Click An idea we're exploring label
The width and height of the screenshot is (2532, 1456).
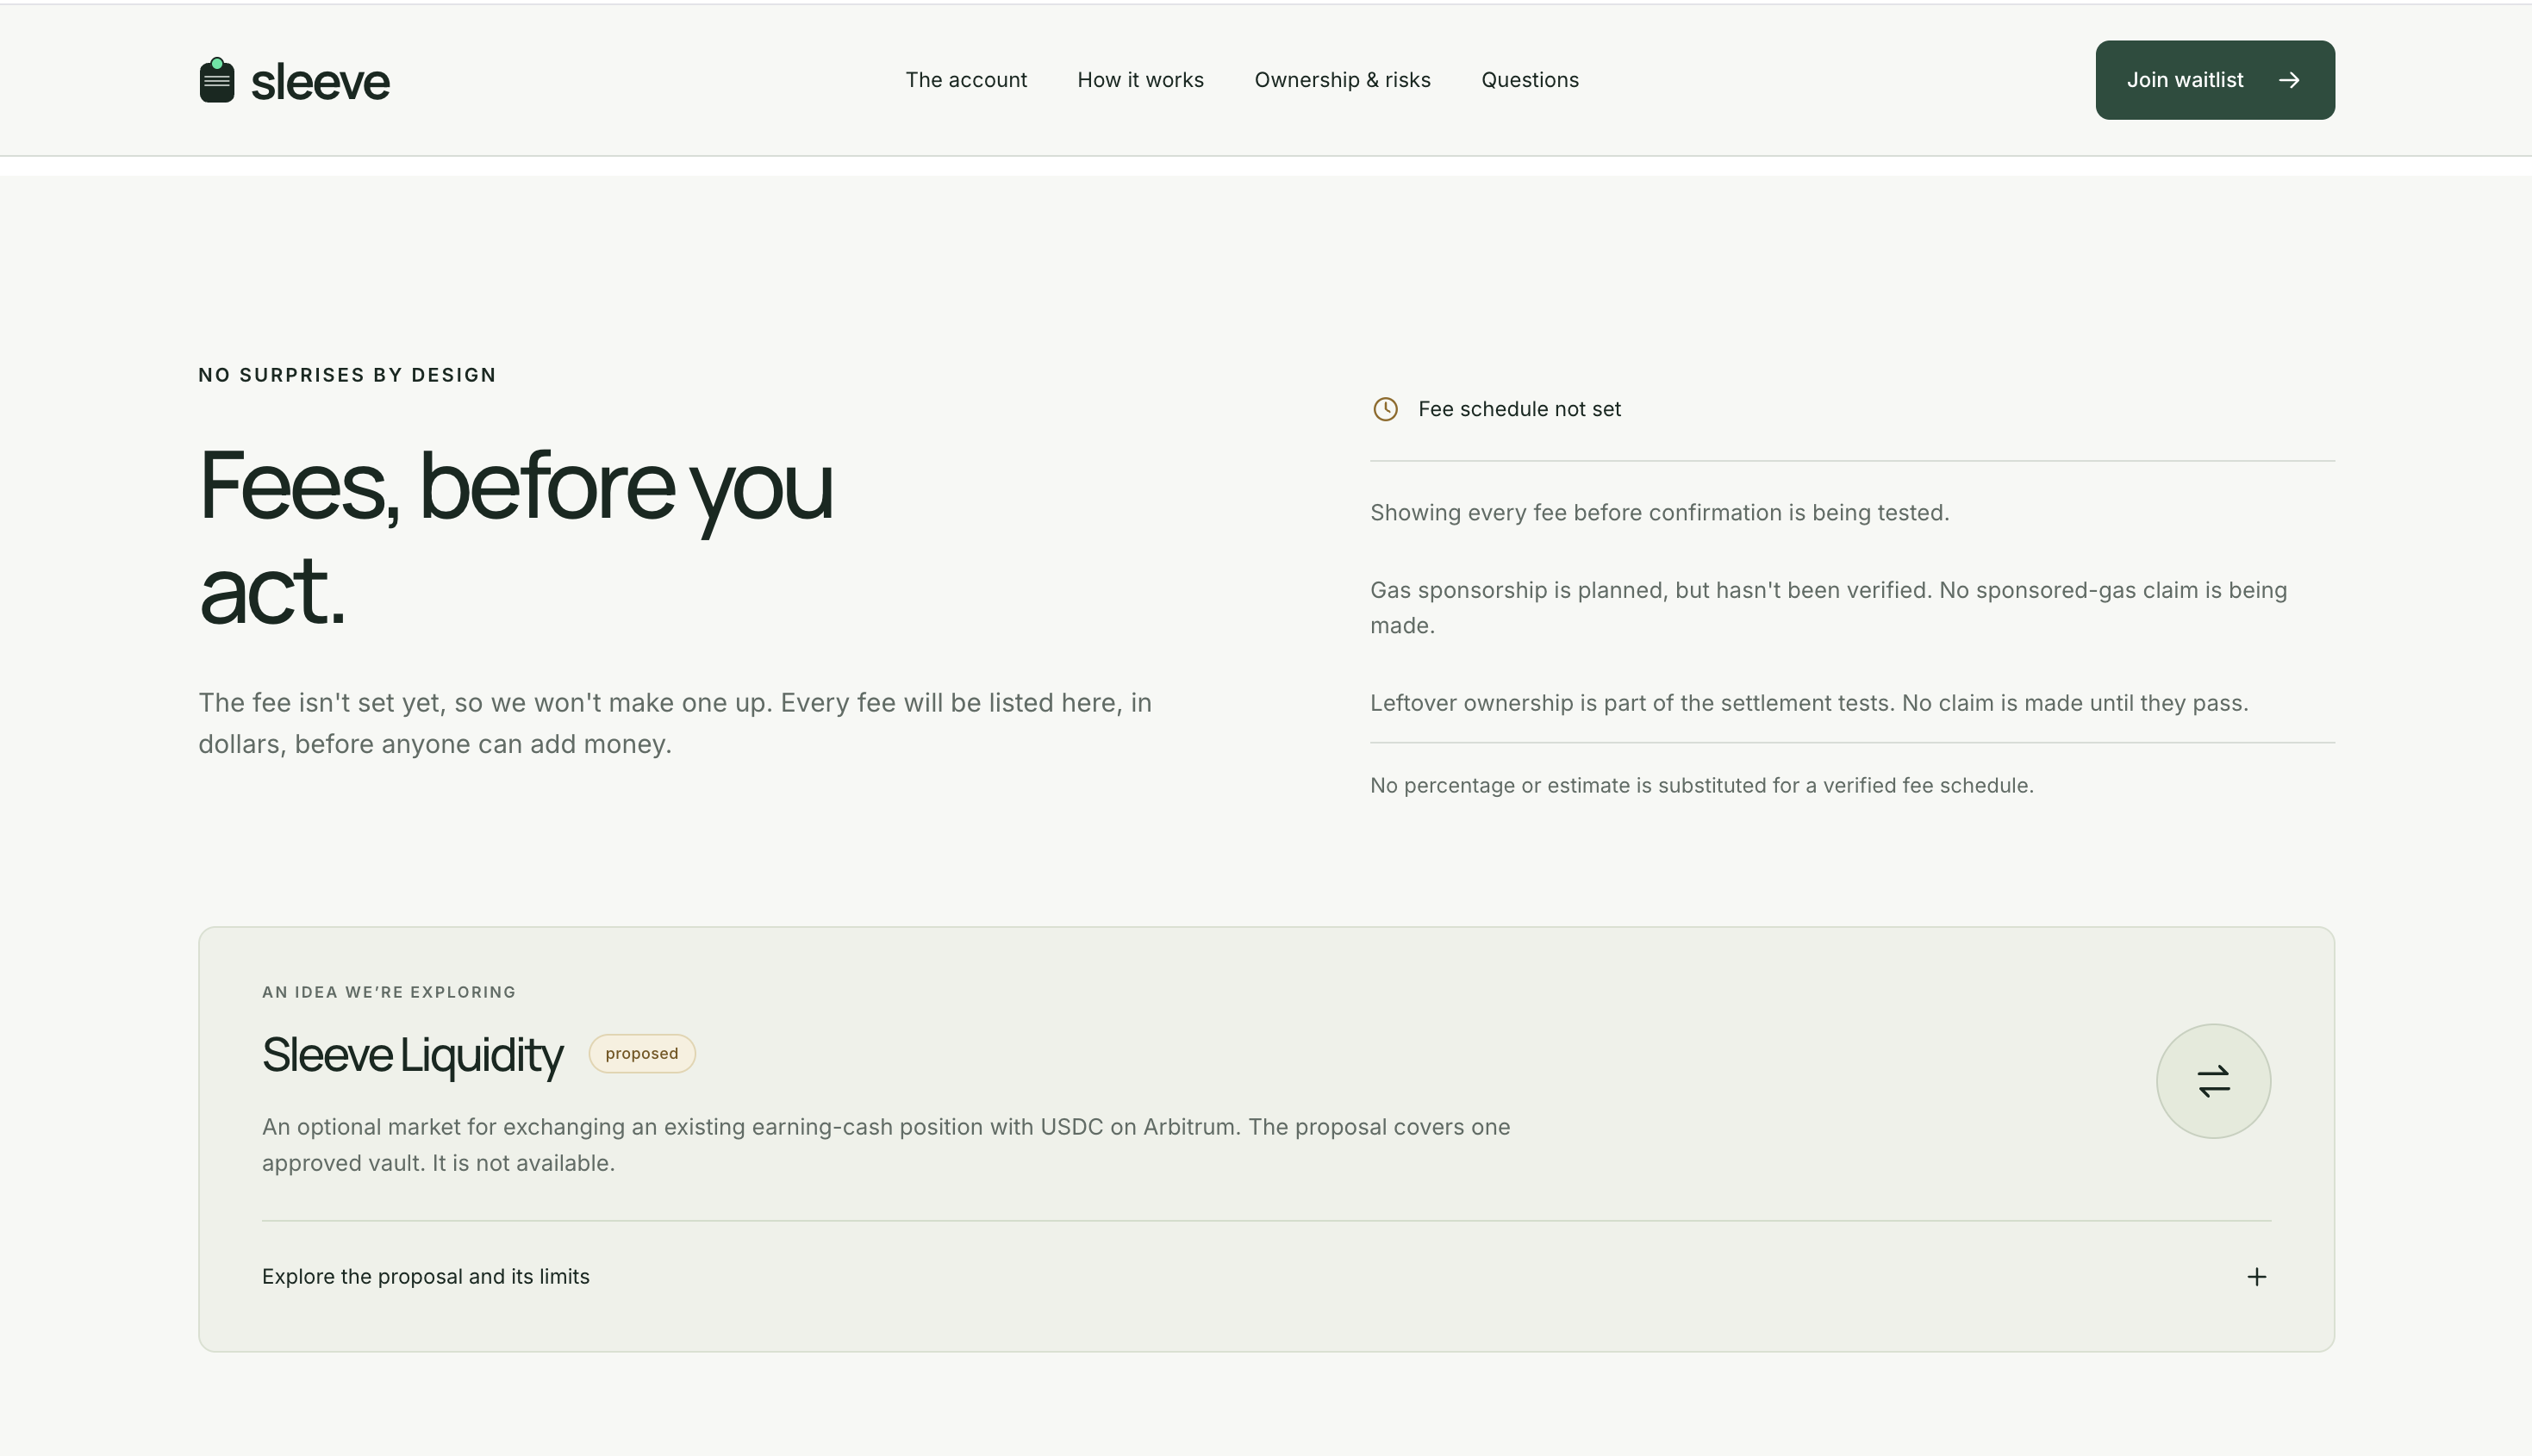click(389, 992)
